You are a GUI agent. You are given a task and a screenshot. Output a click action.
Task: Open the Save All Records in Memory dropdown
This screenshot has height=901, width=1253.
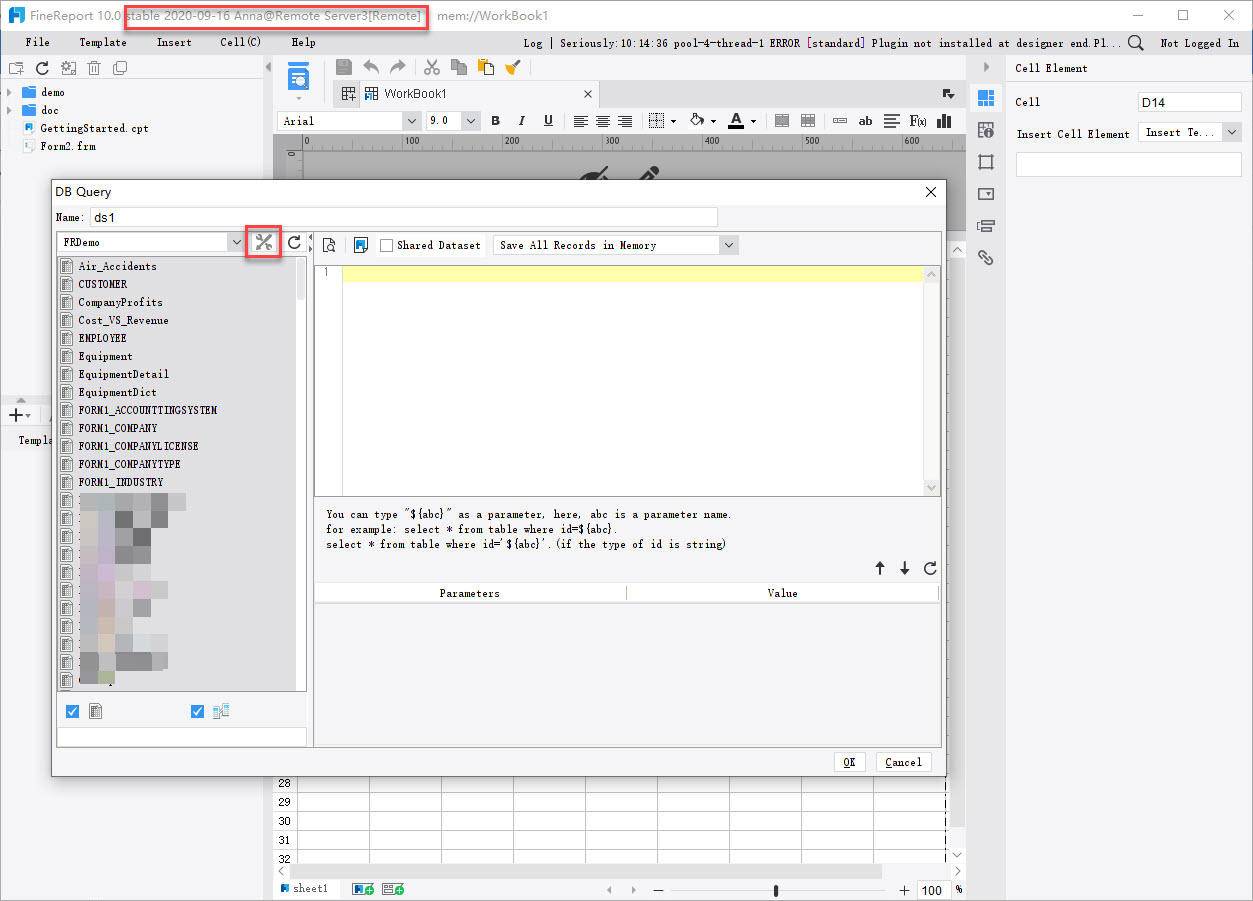pos(729,245)
